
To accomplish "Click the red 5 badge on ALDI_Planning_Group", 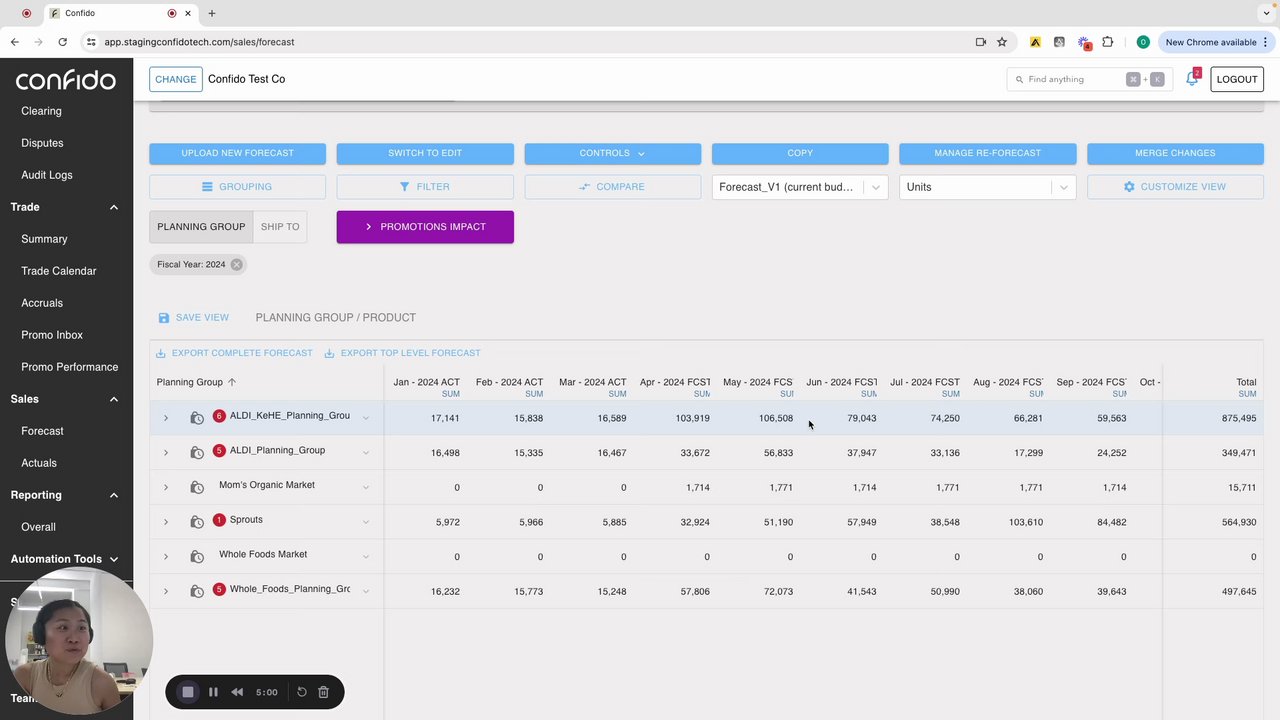I will [x=219, y=451].
